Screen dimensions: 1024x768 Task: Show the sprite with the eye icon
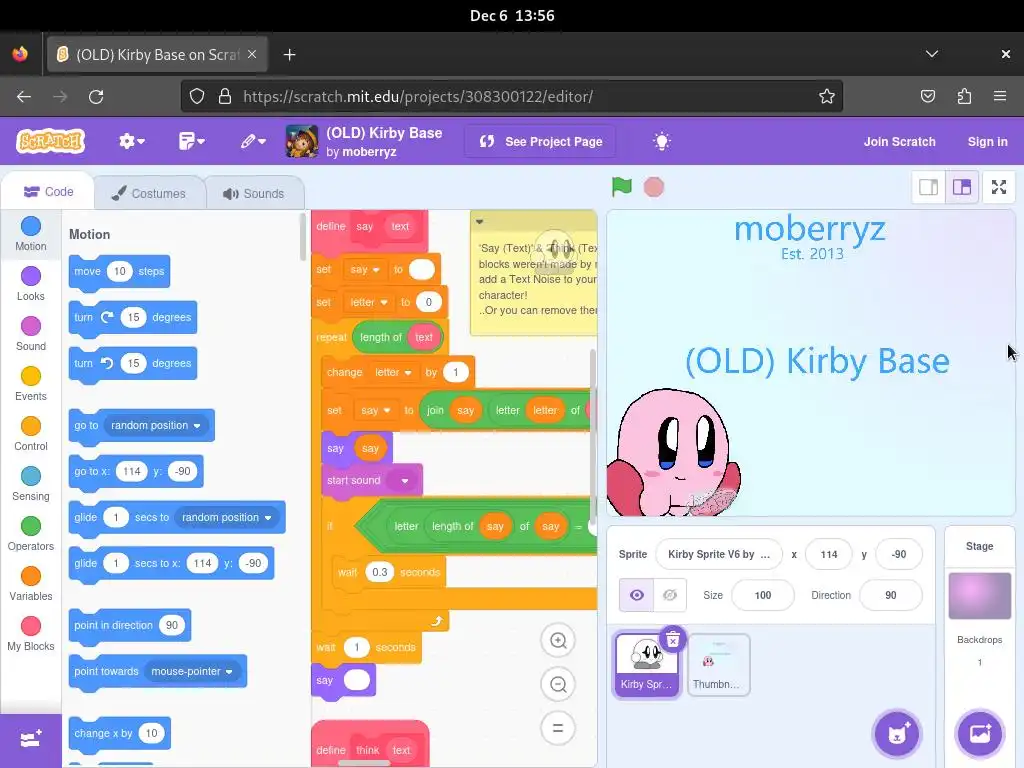(636, 595)
